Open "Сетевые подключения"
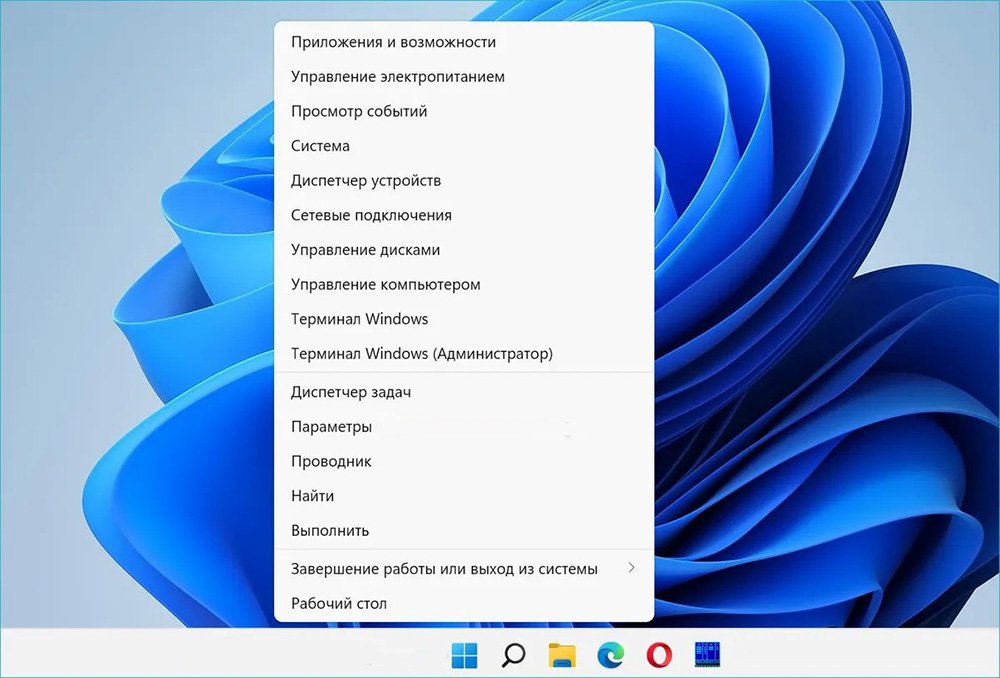This screenshot has width=1000, height=678. [464, 215]
